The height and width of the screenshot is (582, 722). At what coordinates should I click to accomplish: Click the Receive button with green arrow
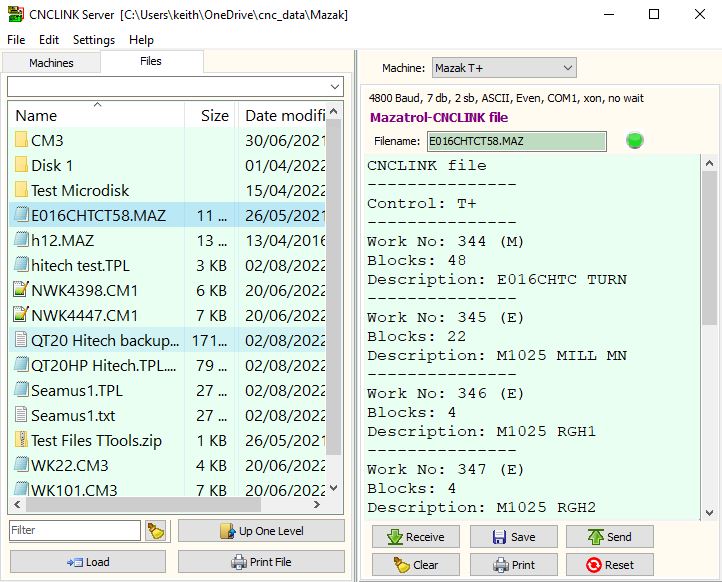(x=415, y=537)
